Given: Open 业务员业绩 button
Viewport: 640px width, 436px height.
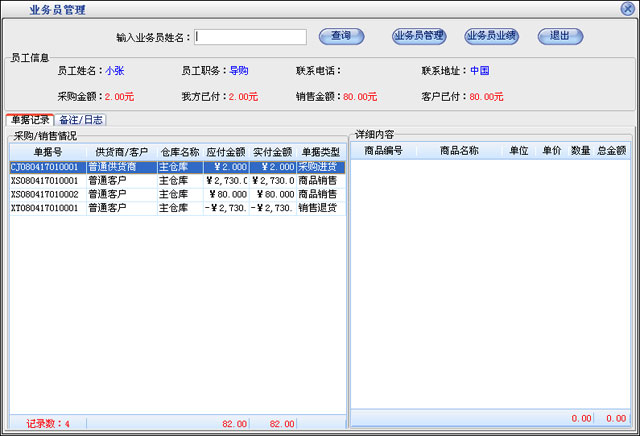Looking at the screenshot, I should (x=491, y=36).
